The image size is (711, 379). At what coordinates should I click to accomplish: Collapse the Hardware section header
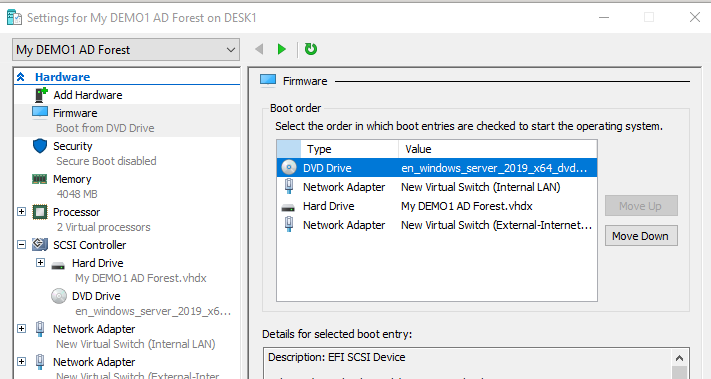coord(20,77)
